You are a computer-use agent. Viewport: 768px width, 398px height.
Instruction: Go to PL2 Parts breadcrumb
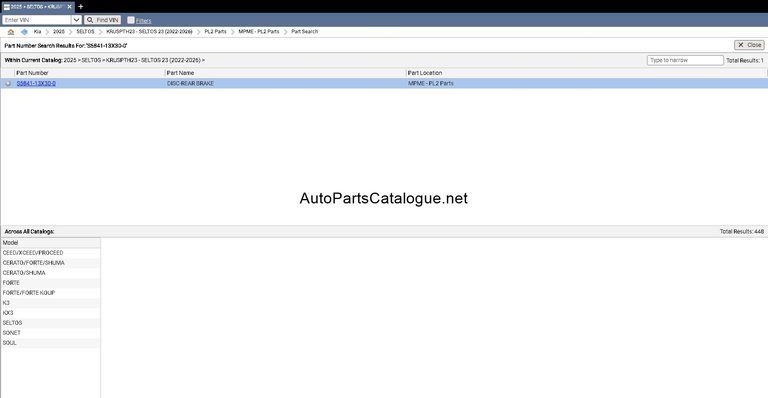(x=216, y=31)
